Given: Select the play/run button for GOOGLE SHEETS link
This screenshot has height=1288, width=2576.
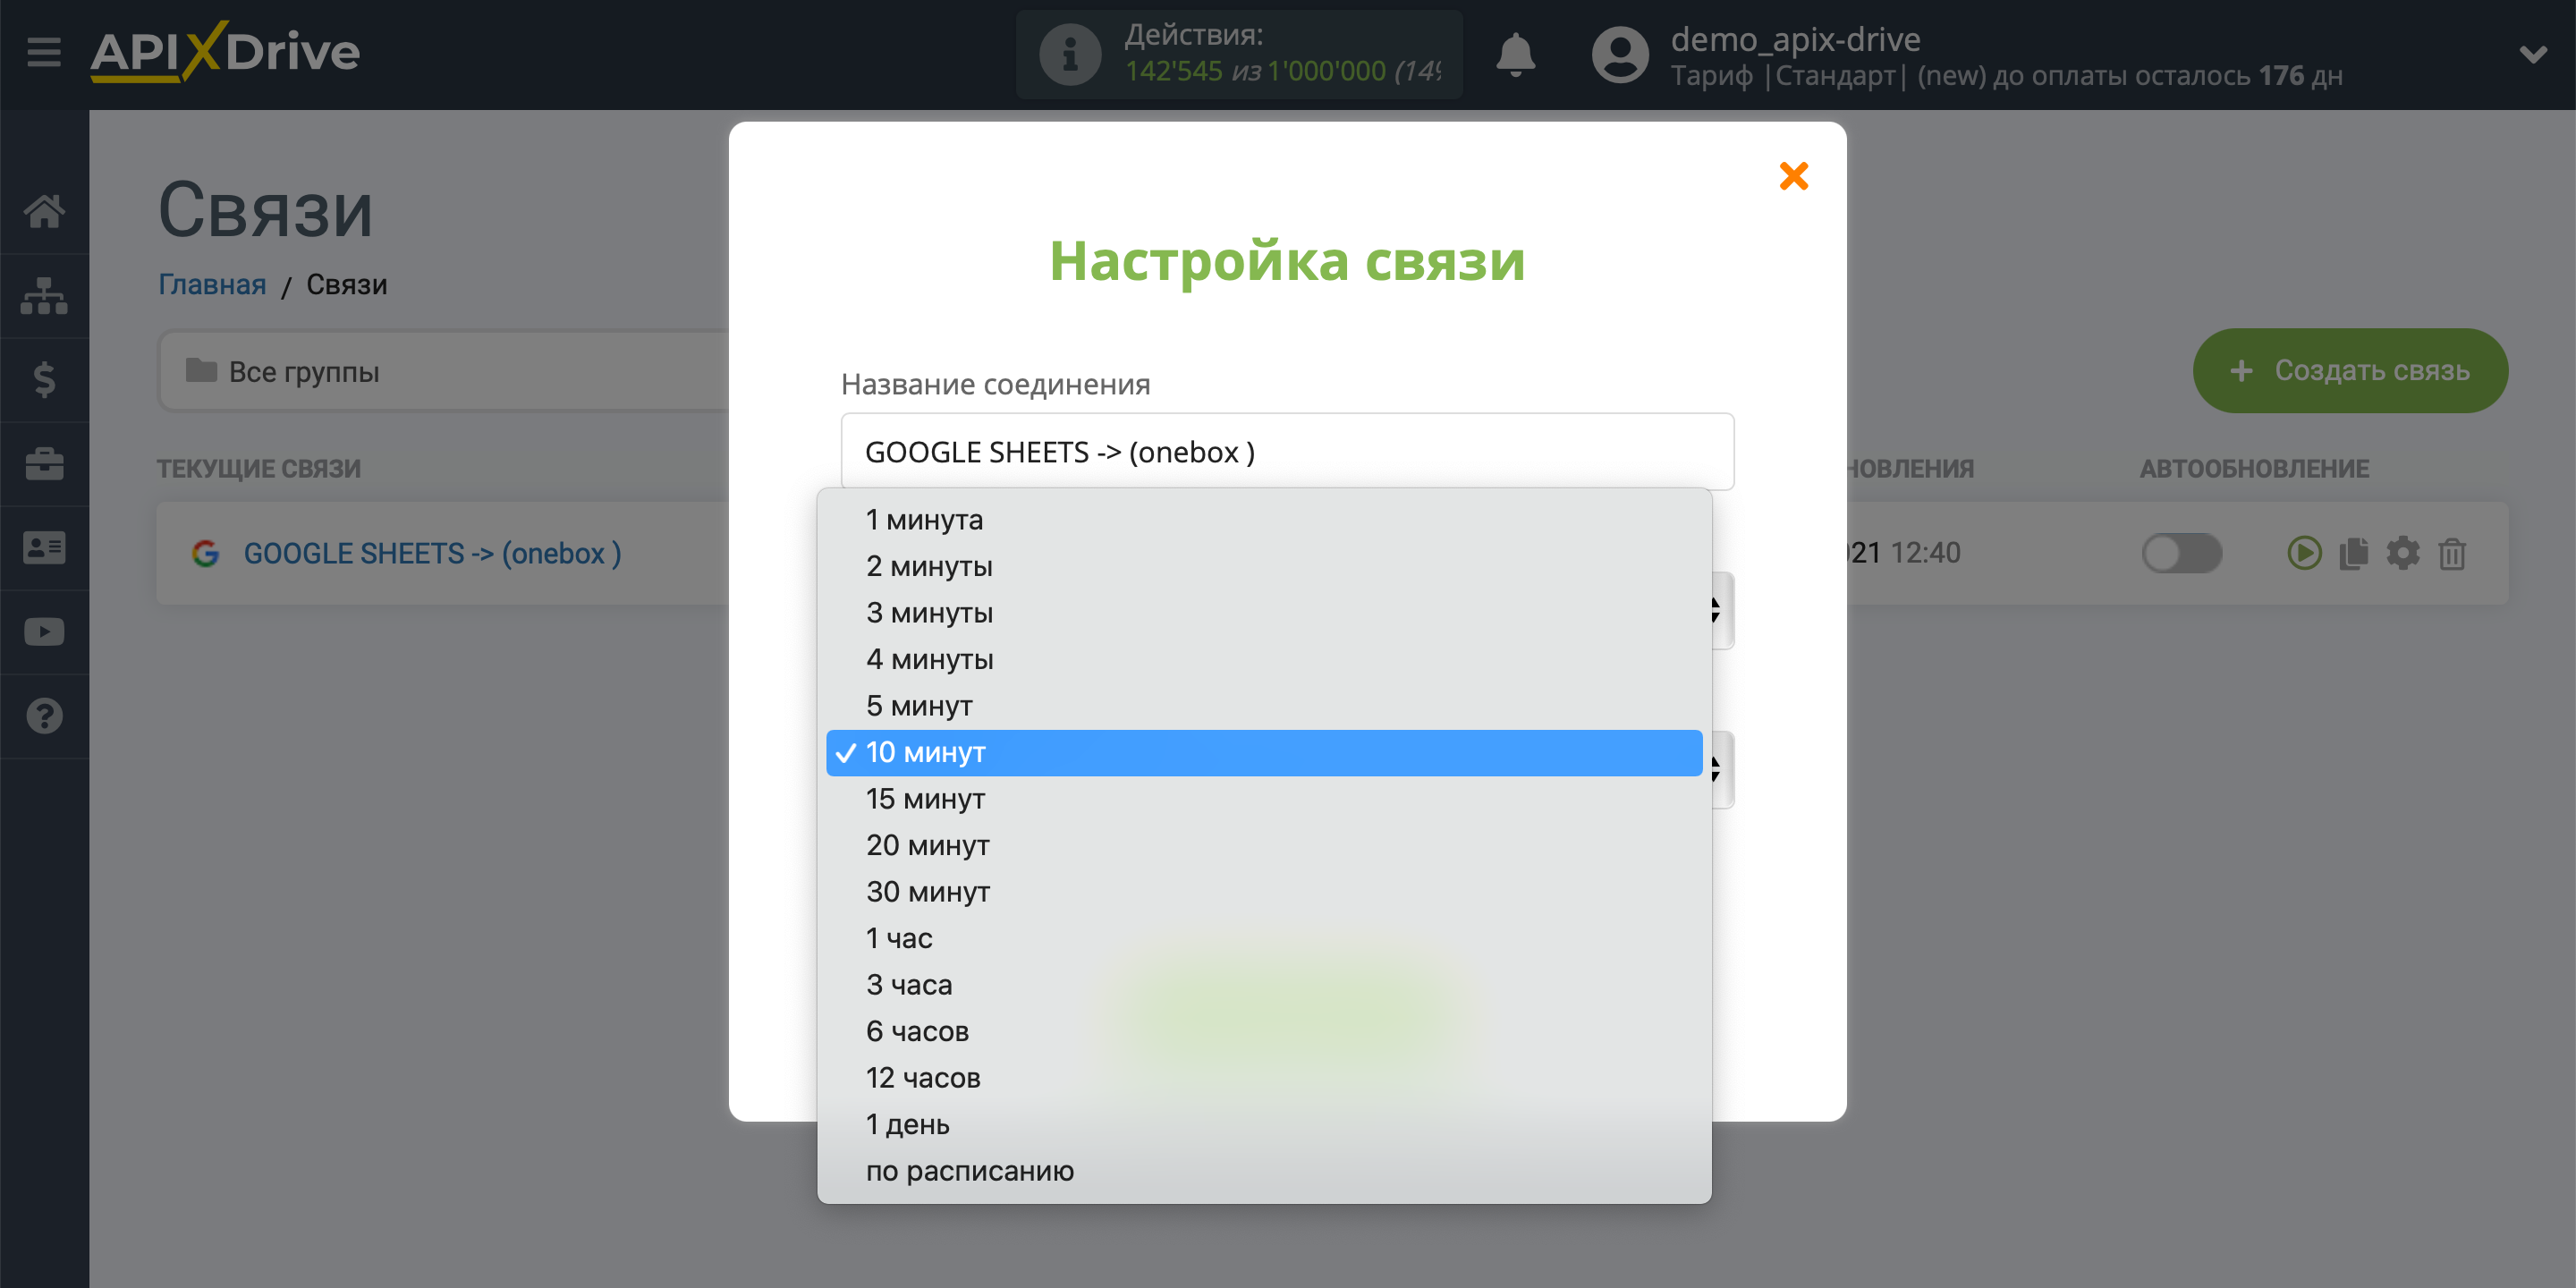Looking at the screenshot, I should point(2300,554).
